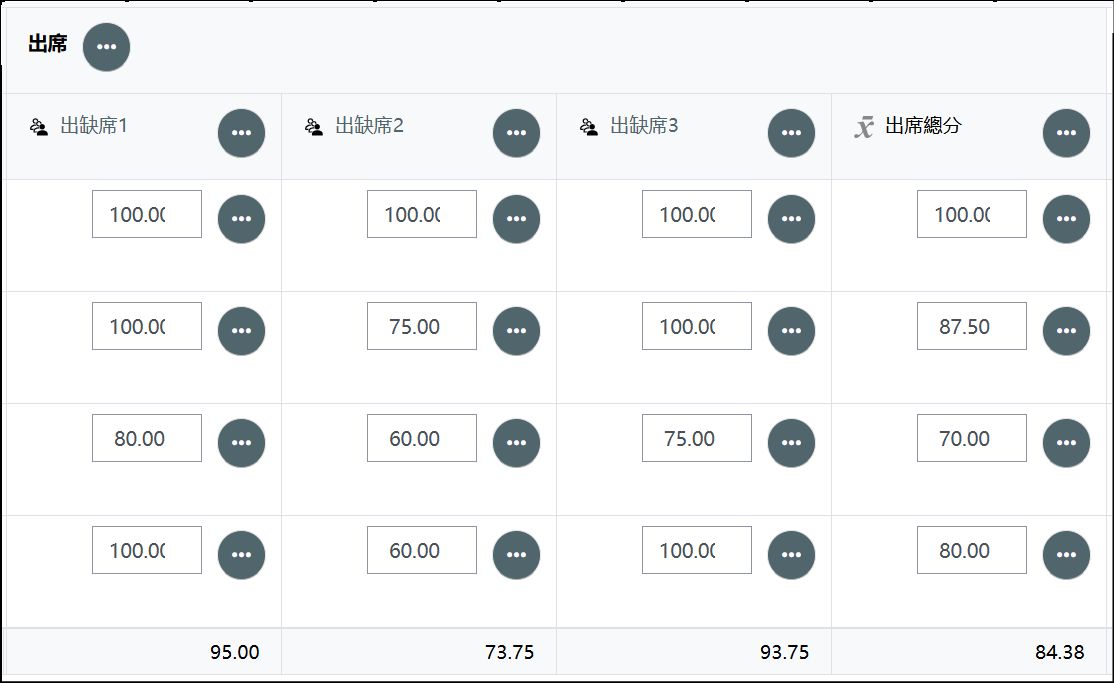Click the attendance icon beside 出缺席2

tap(314, 127)
